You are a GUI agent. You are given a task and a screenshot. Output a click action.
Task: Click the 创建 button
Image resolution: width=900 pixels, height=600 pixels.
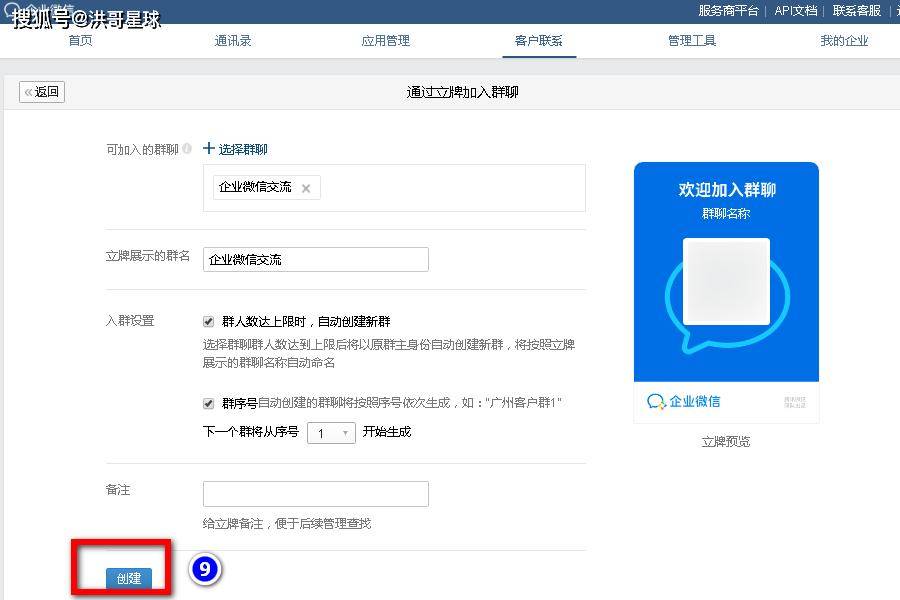(x=129, y=578)
